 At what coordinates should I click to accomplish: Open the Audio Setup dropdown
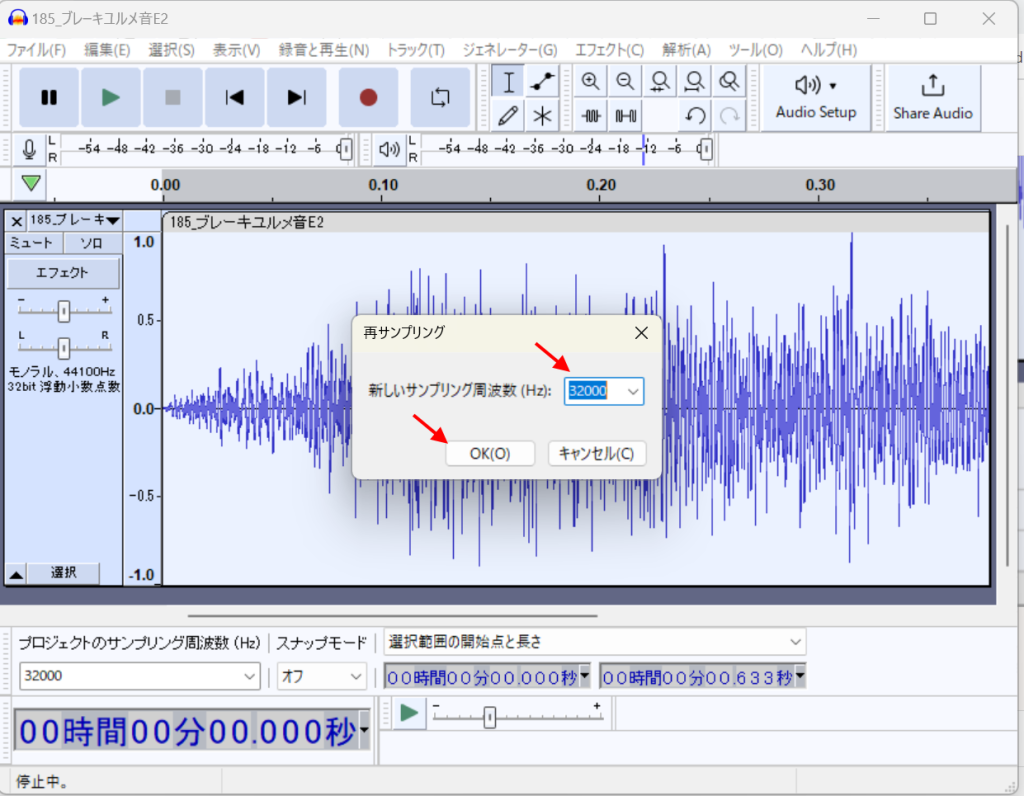816,97
